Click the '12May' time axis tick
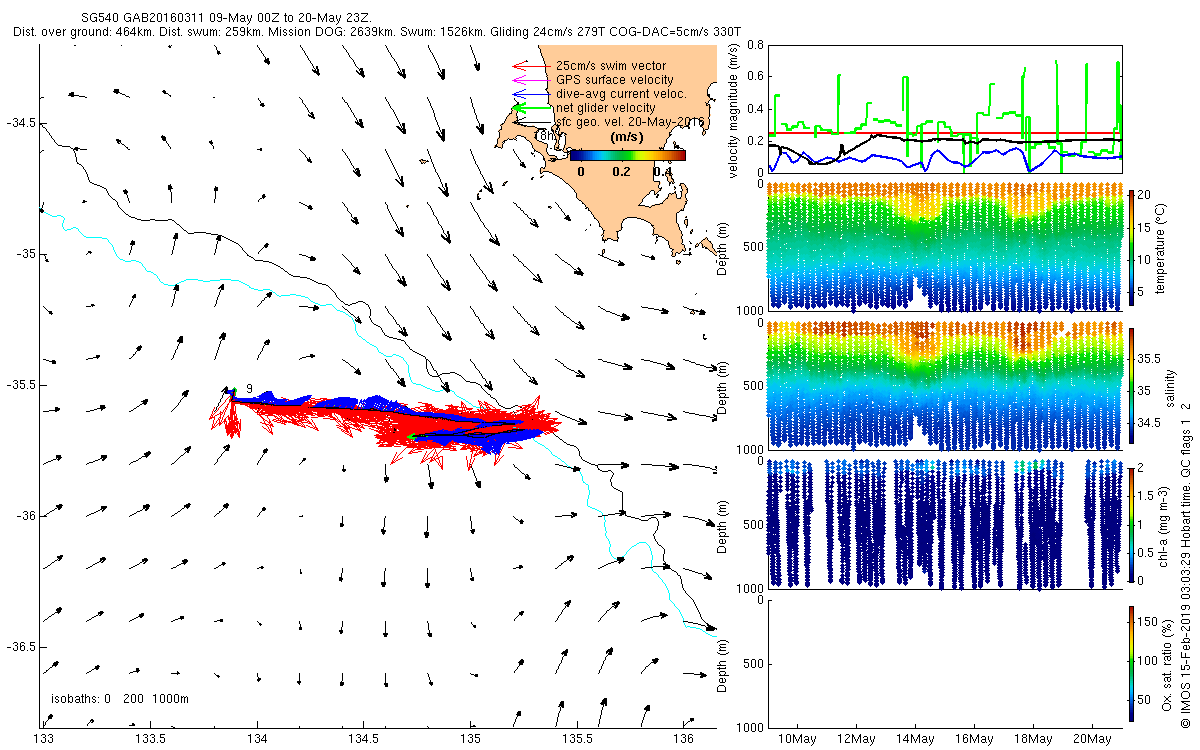This screenshot has height=750, width=1200. (857, 740)
